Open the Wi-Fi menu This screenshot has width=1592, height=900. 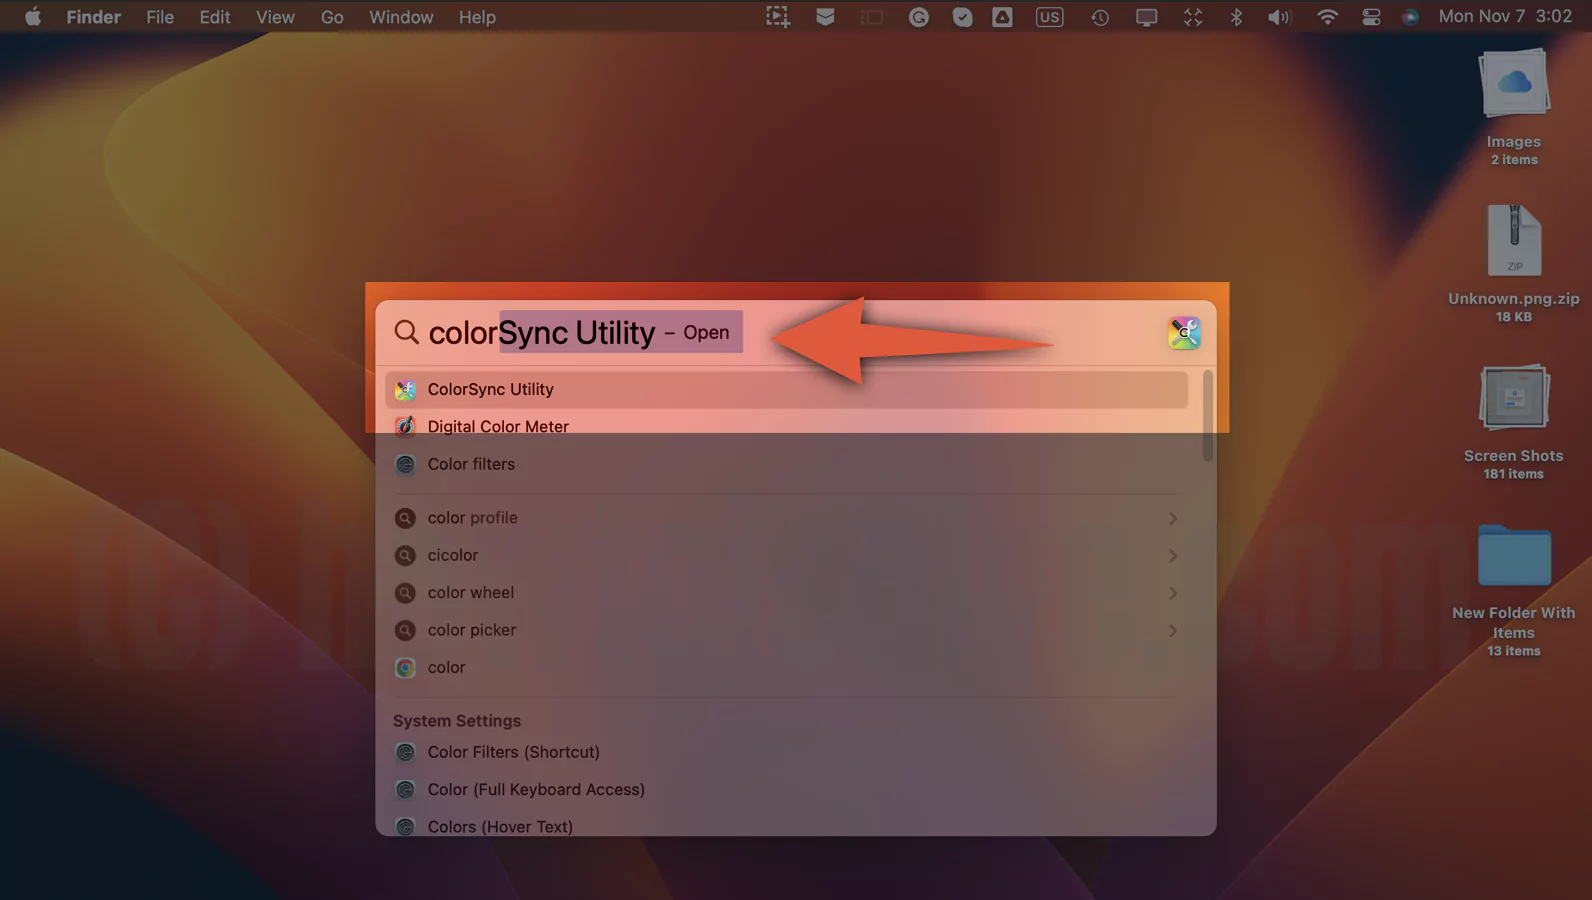point(1327,17)
